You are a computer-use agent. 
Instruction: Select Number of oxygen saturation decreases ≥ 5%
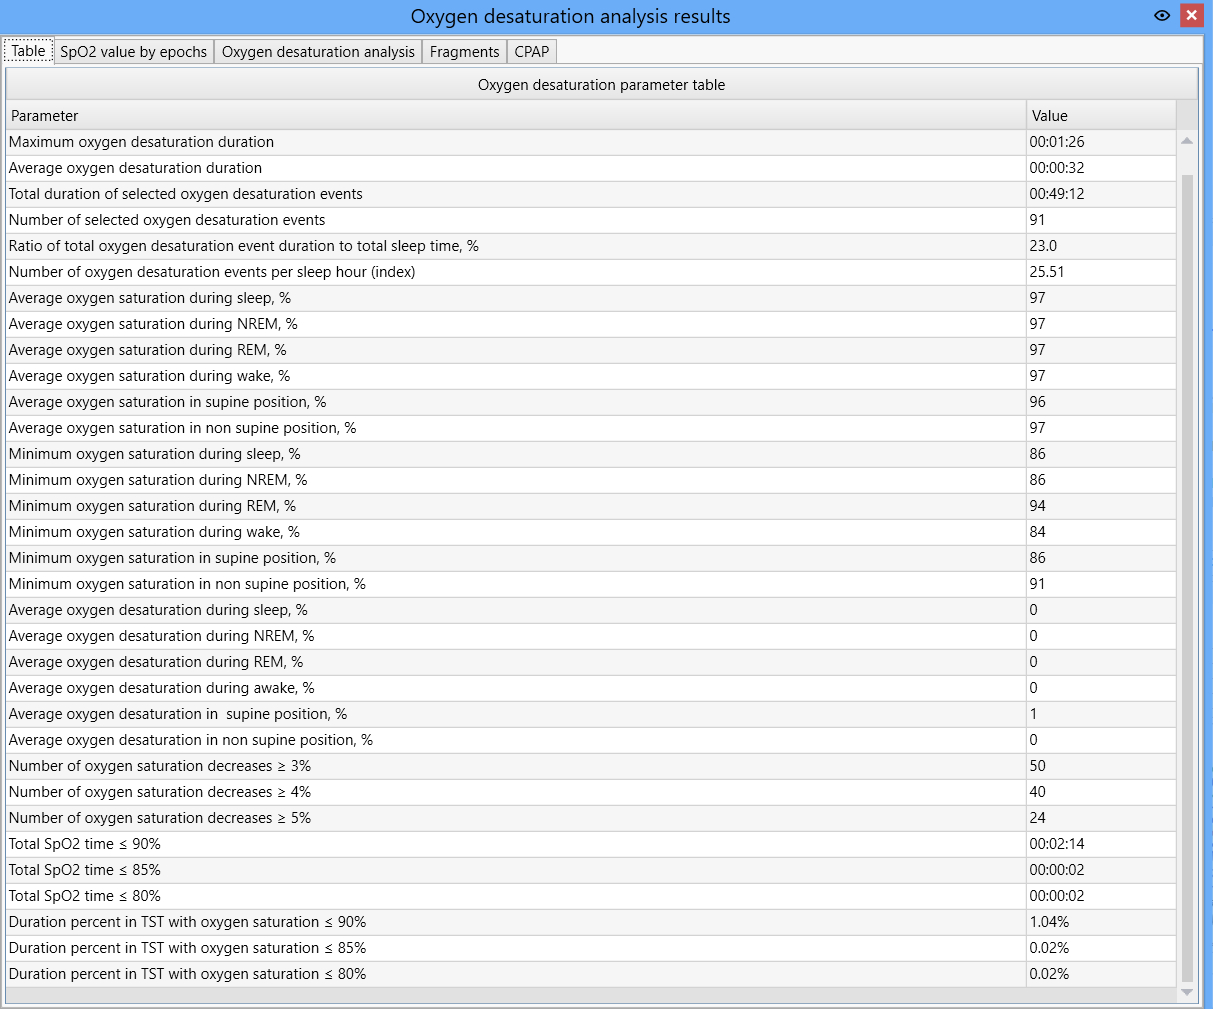(x=591, y=818)
